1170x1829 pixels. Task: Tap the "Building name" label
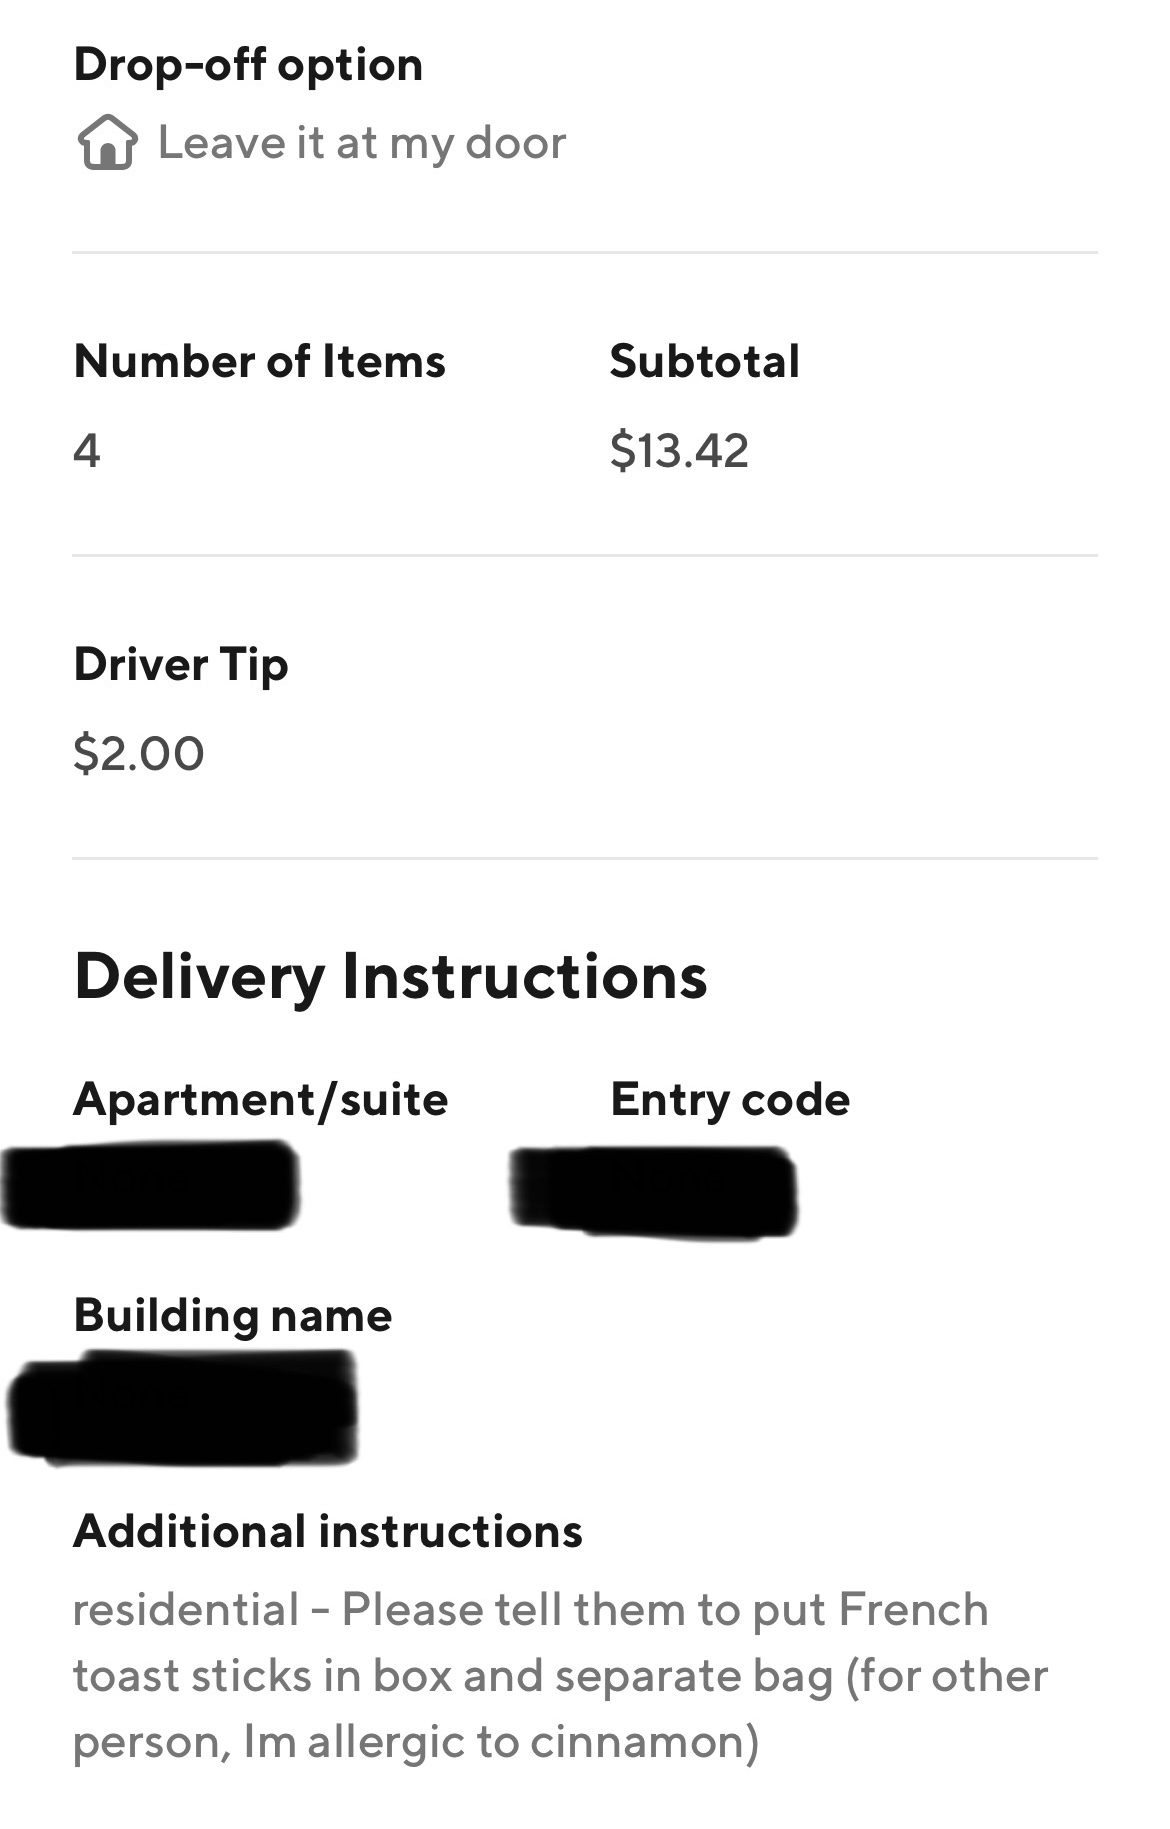click(232, 1316)
